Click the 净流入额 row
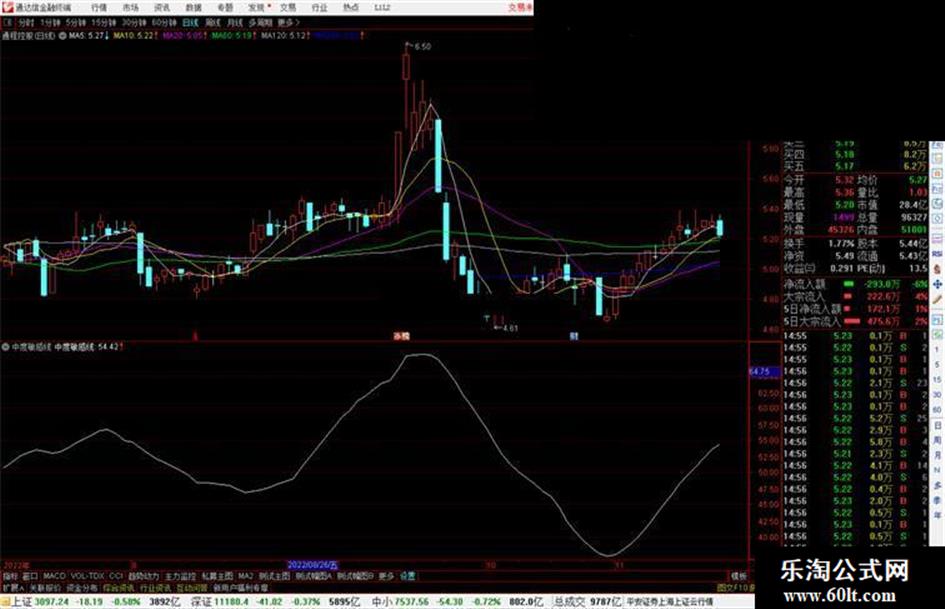Screen dimensions: 945x609 855,284
